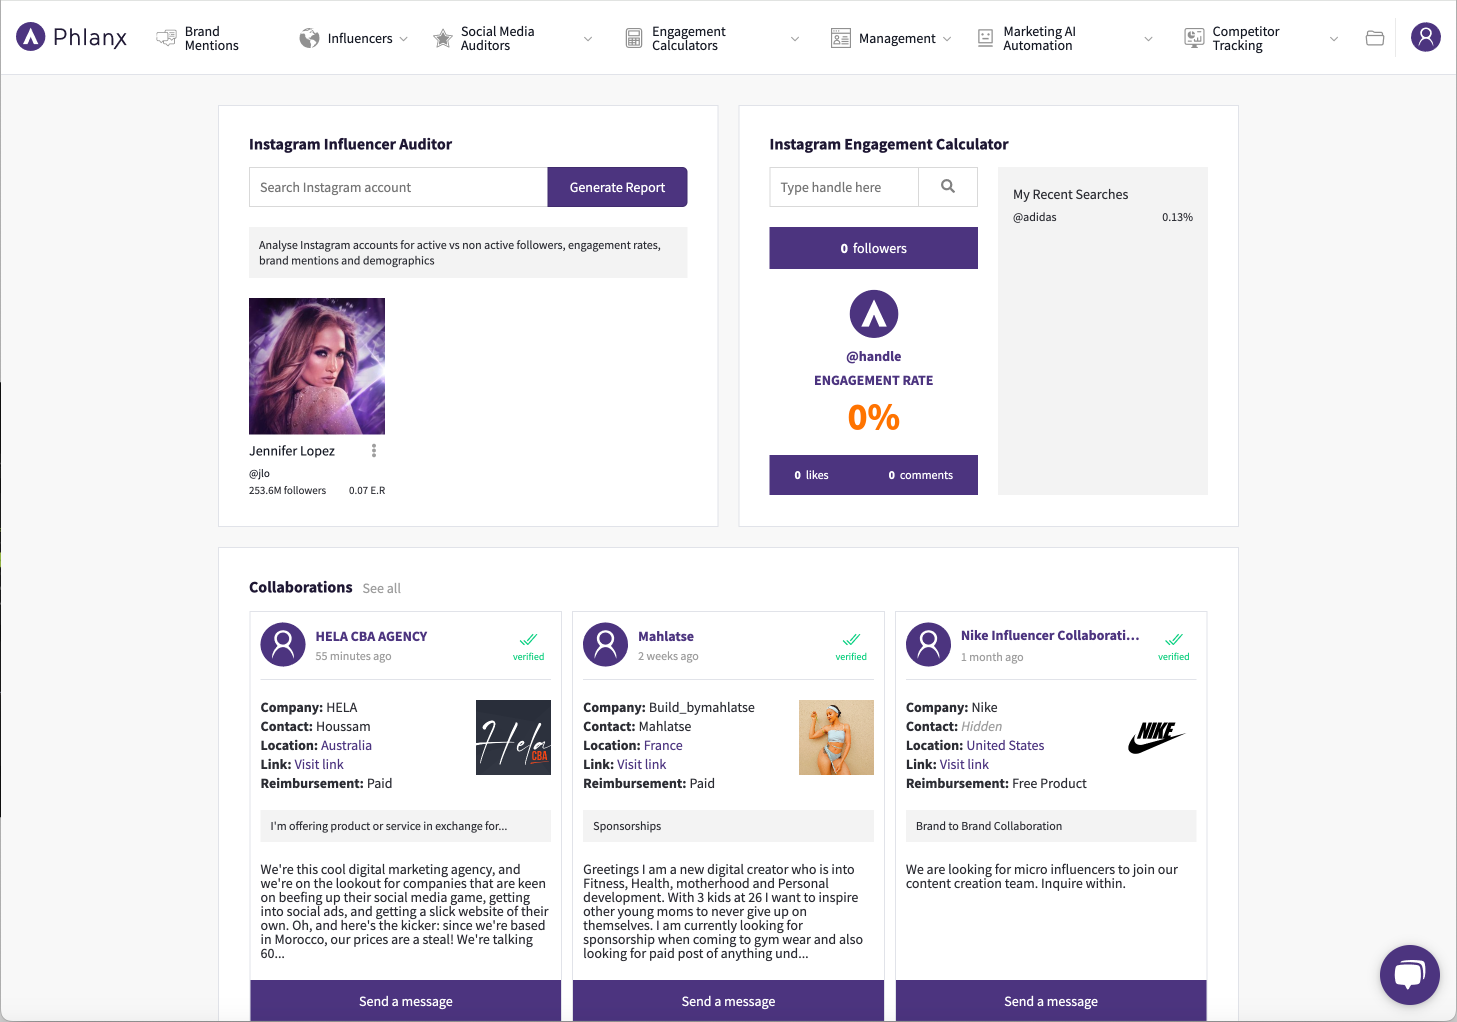Focus the Search Instagram account field
This screenshot has height=1022, width=1457.
[398, 187]
